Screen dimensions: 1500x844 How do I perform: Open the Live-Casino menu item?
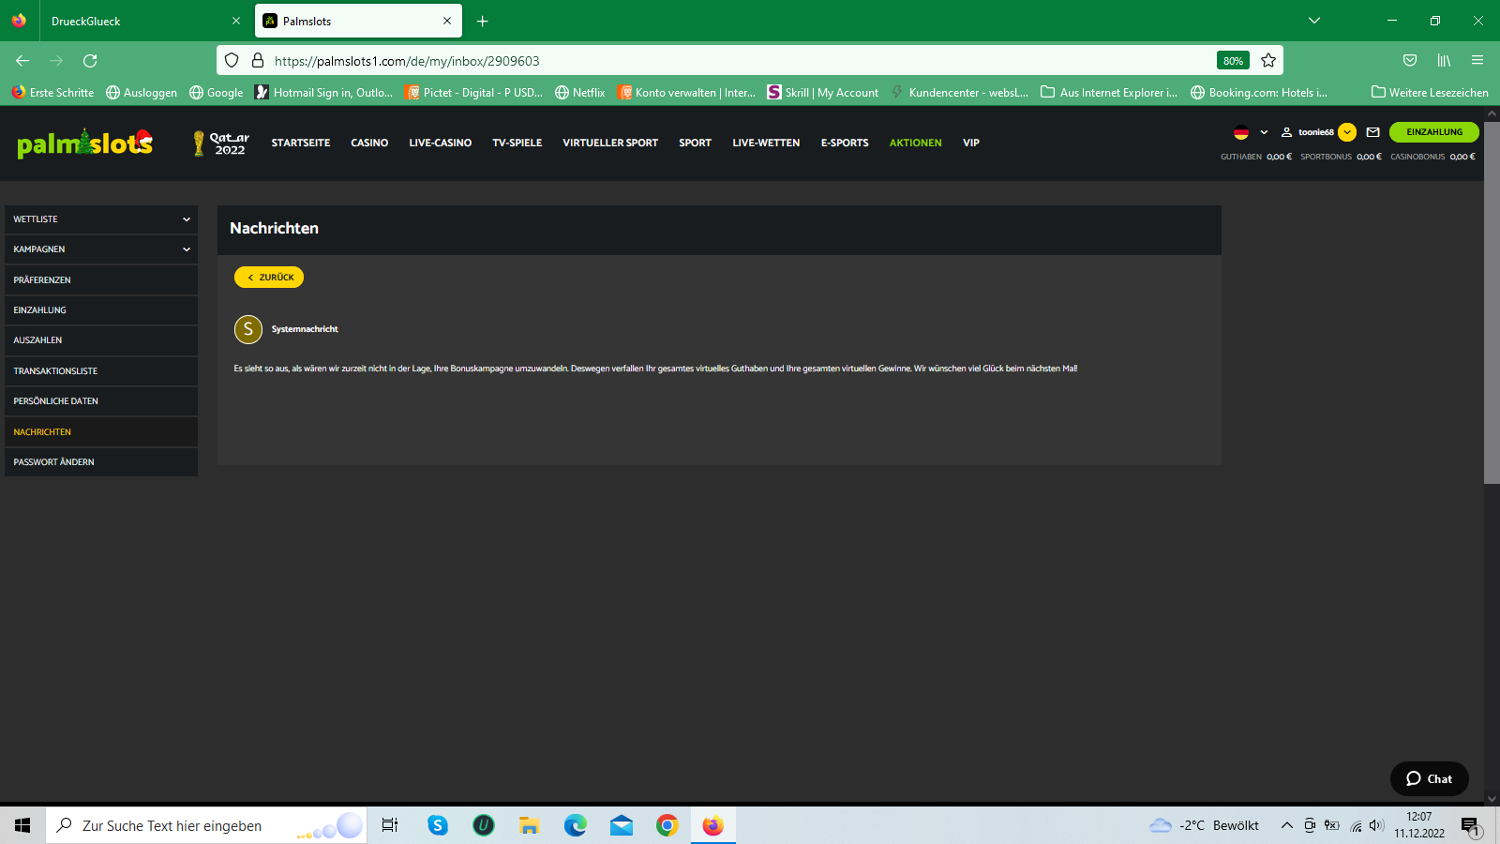click(440, 143)
